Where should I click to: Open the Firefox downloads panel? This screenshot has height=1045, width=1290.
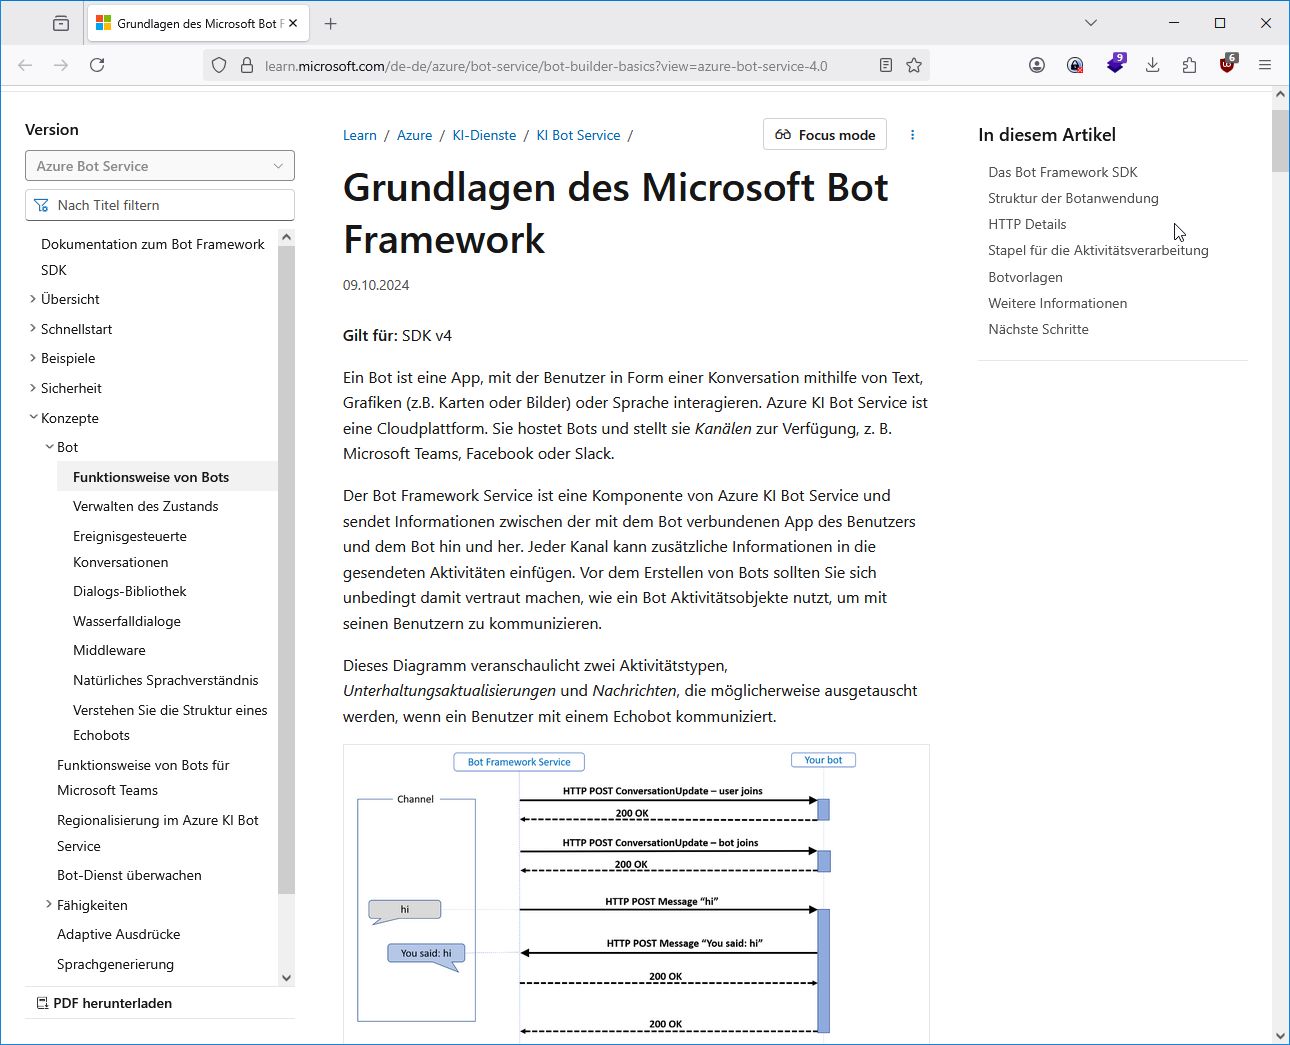[x=1152, y=65]
